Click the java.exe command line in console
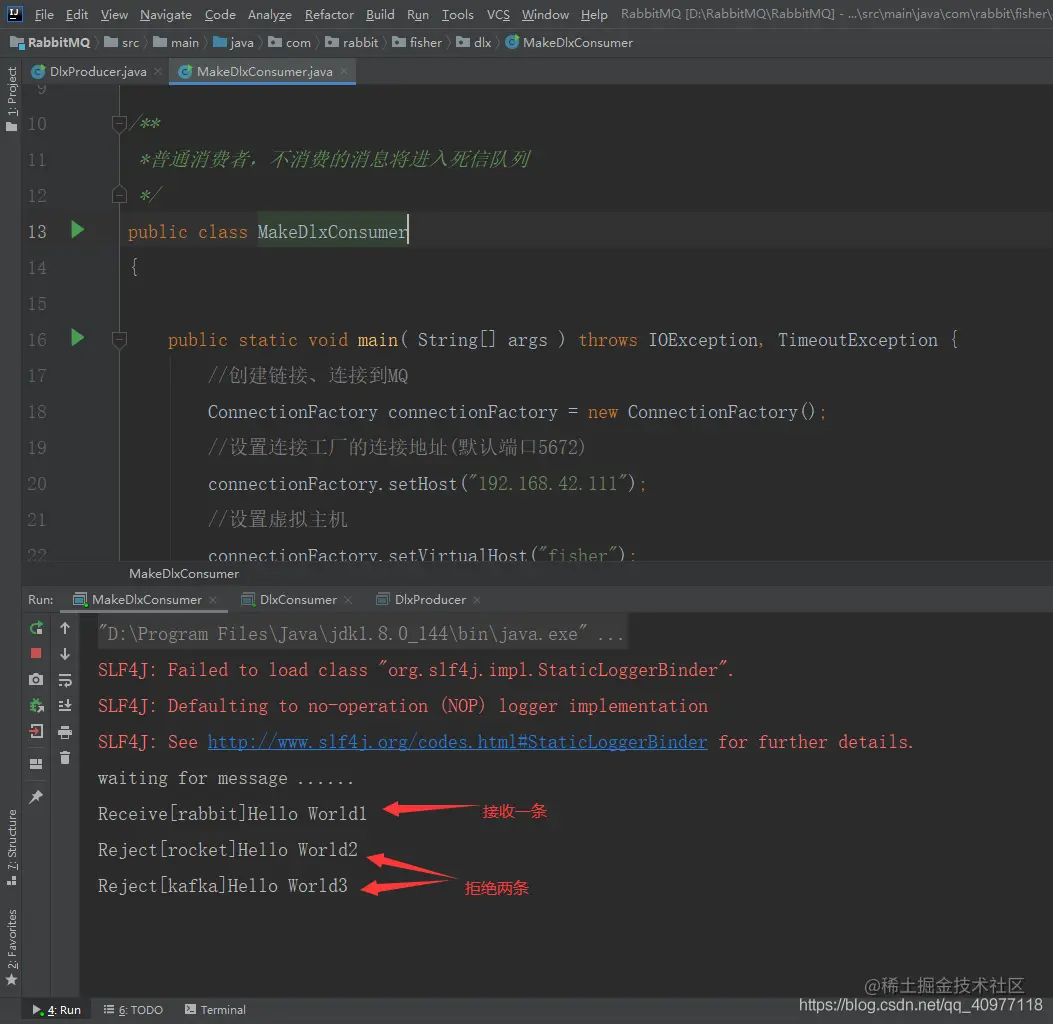The width and height of the screenshot is (1053, 1024). [361, 633]
